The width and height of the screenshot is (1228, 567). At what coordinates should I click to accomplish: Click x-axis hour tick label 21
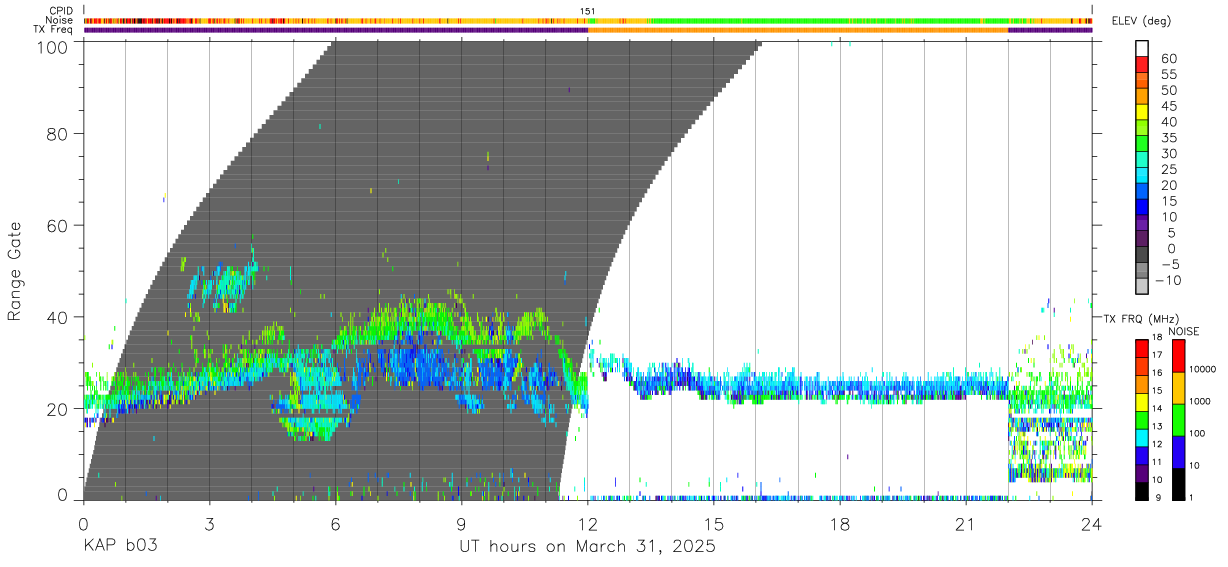pyautogui.click(x=966, y=523)
